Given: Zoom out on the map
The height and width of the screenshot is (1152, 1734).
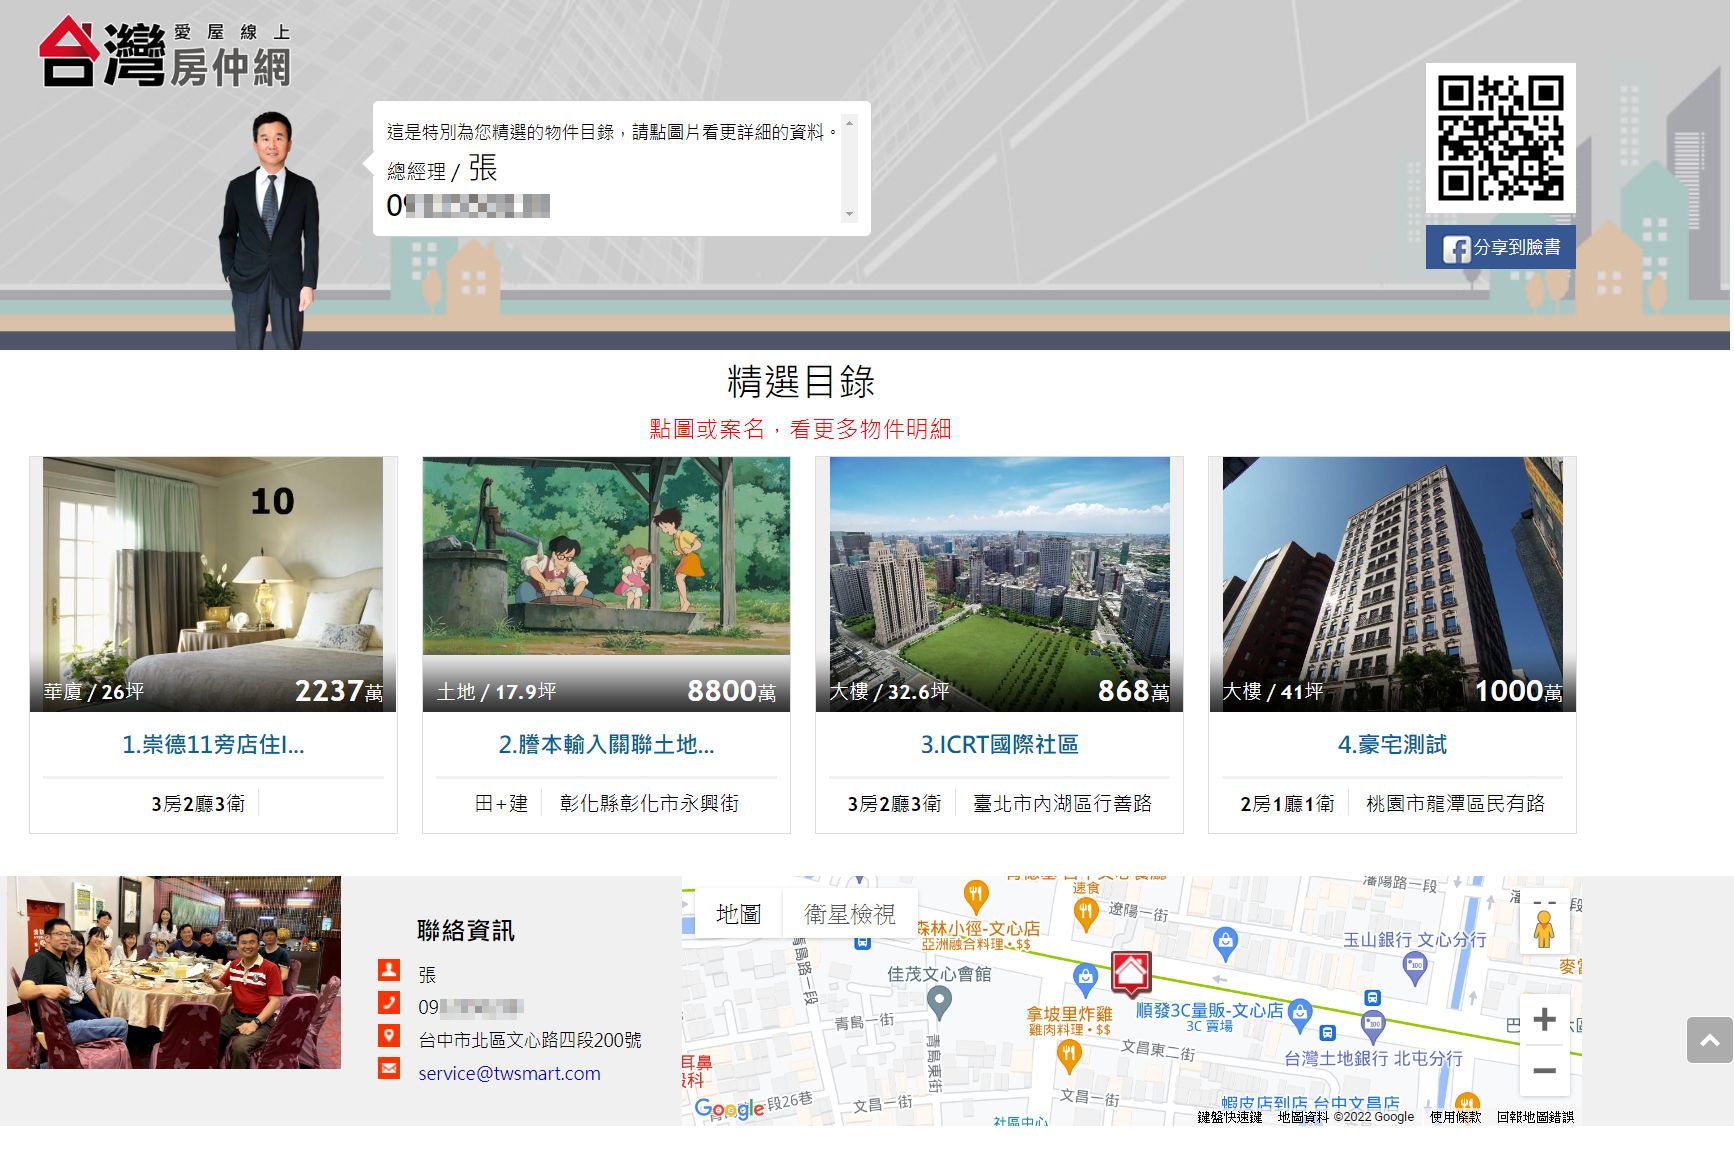Looking at the screenshot, I should pyautogui.click(x=1544, y=1070).
